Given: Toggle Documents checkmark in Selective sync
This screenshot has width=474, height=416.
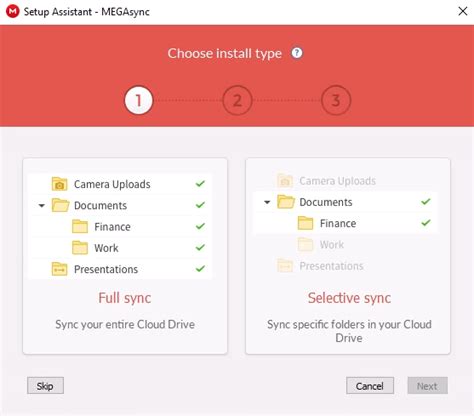Looking at the screenshot, I should click(x=426, y=202).
